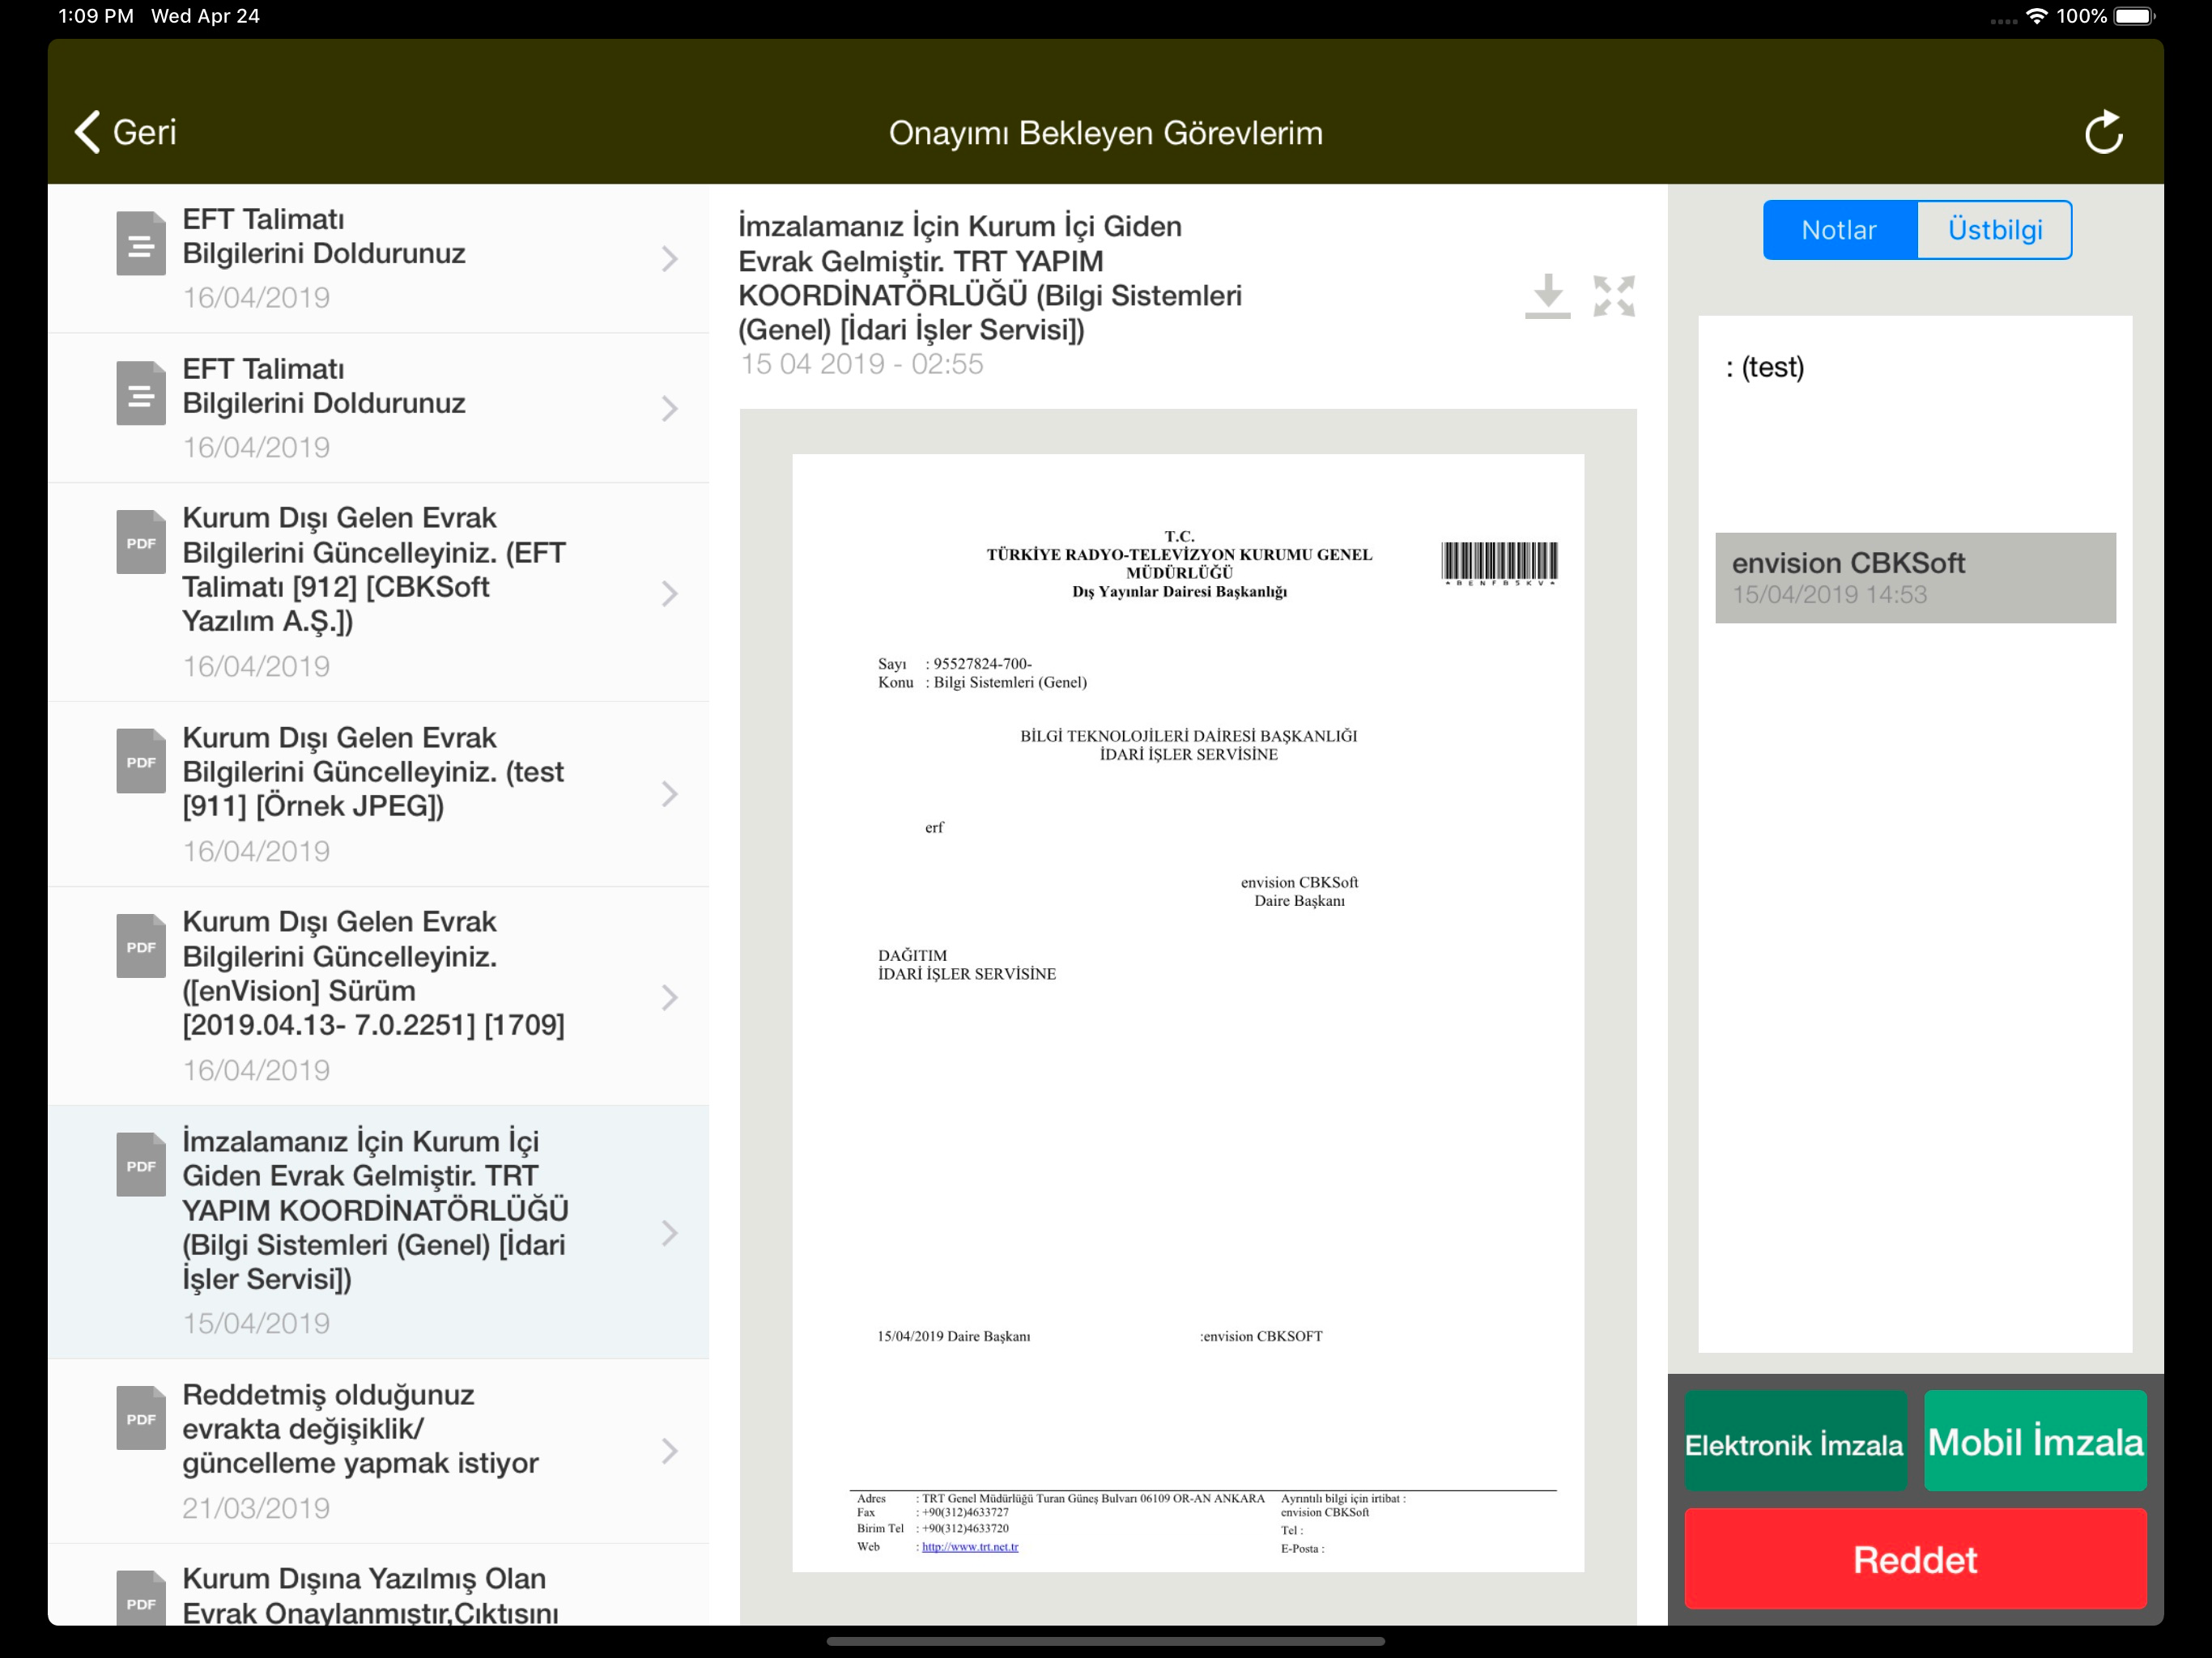Tap the Wi-Fi status icon
This screenshot has height=1658, width=2212.
2036,16
